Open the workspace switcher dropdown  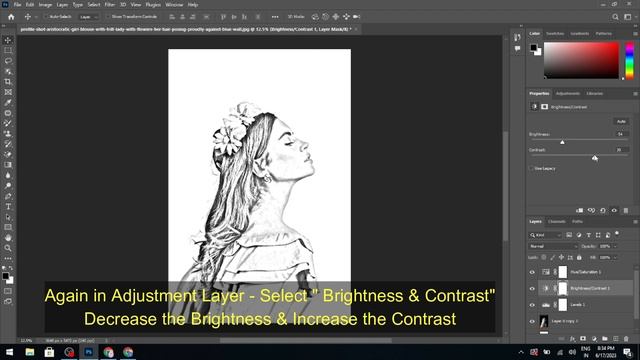(x=628, y=17)
